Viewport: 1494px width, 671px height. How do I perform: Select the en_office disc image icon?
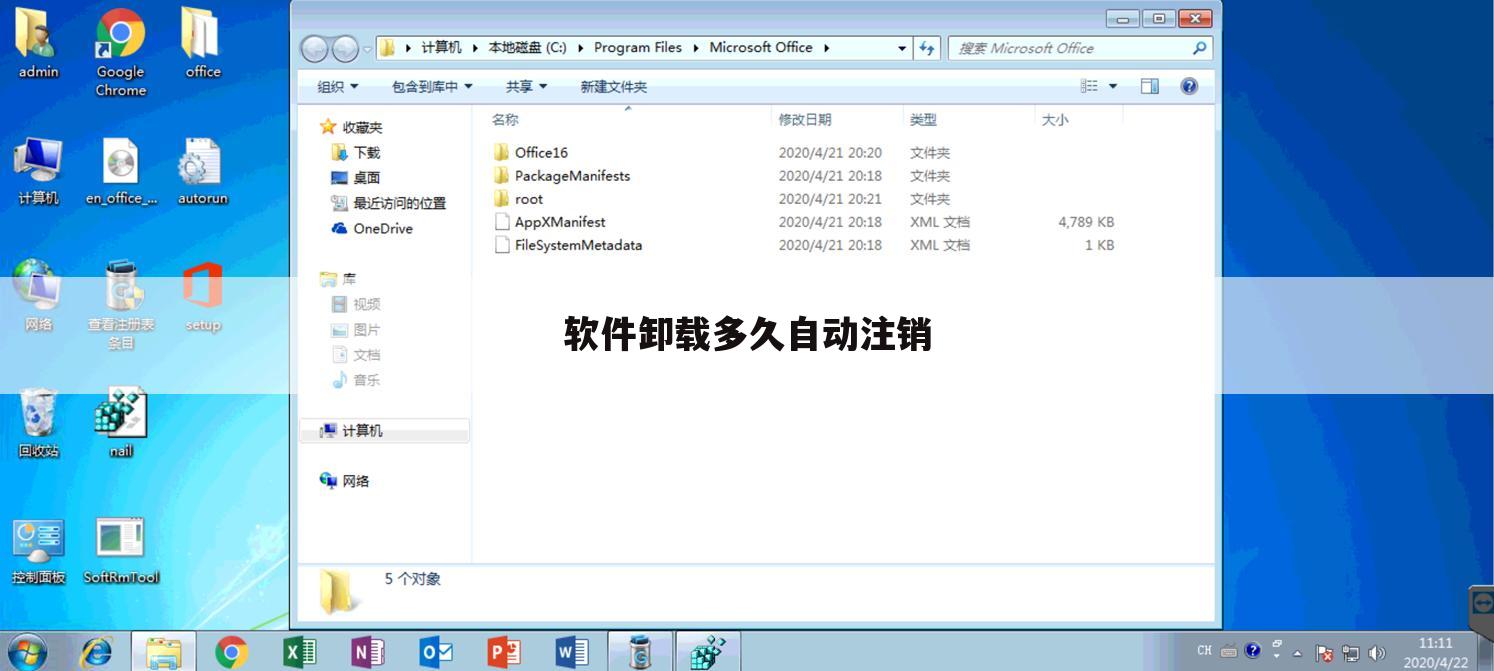(120, 171)
